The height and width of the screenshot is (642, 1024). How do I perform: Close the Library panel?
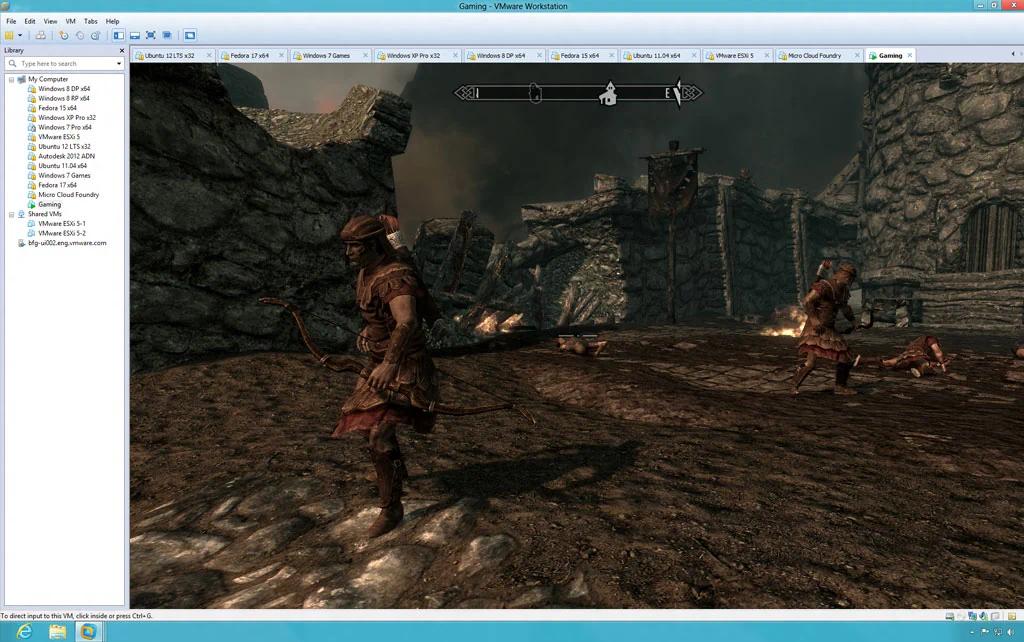click(121, 50)
